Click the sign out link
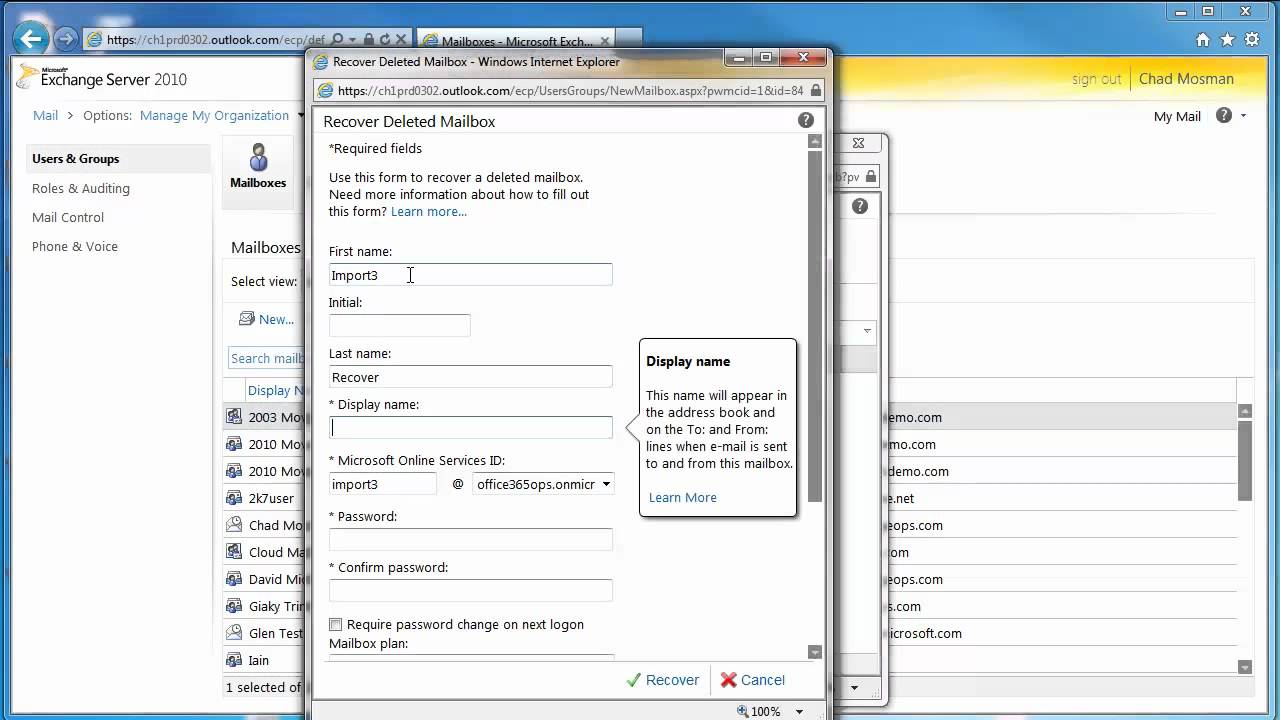1280x720 pixels. [x=1097, y=79]
